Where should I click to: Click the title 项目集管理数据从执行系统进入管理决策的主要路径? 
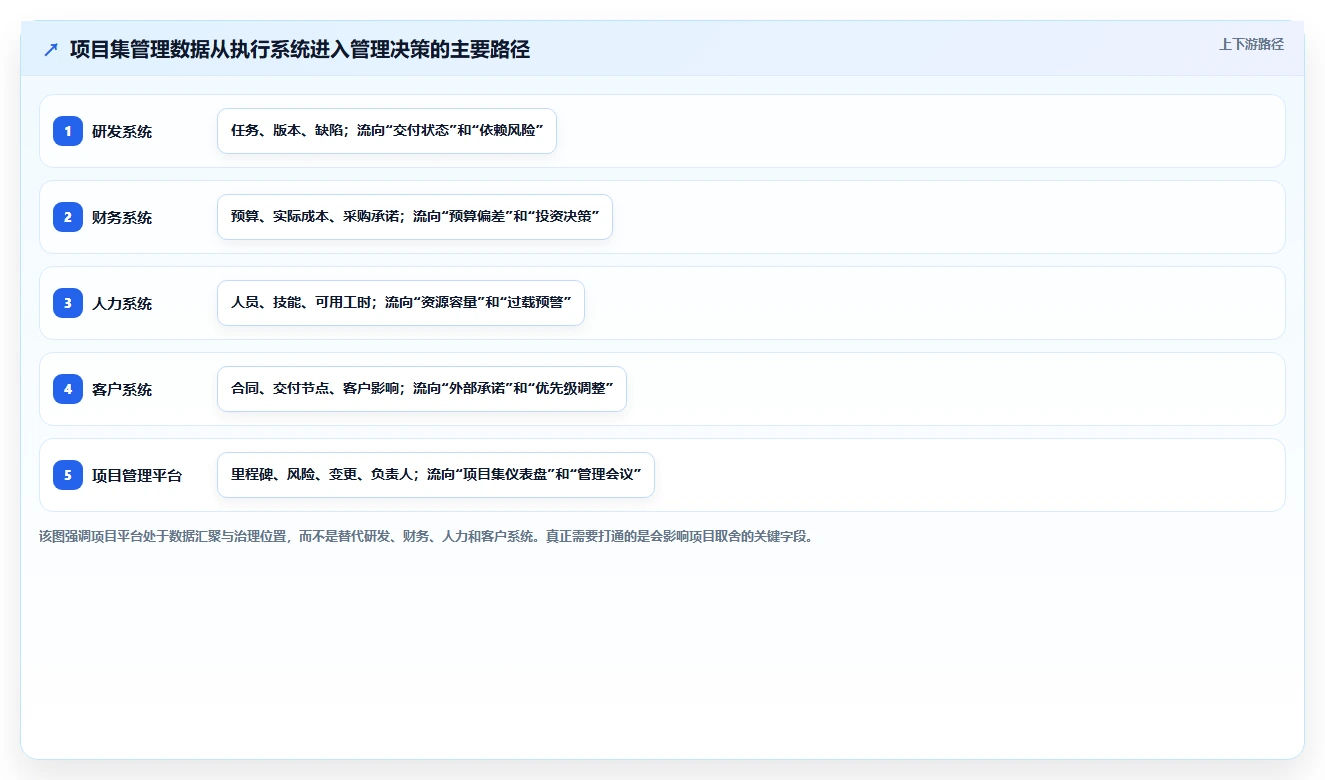(300, 49)
